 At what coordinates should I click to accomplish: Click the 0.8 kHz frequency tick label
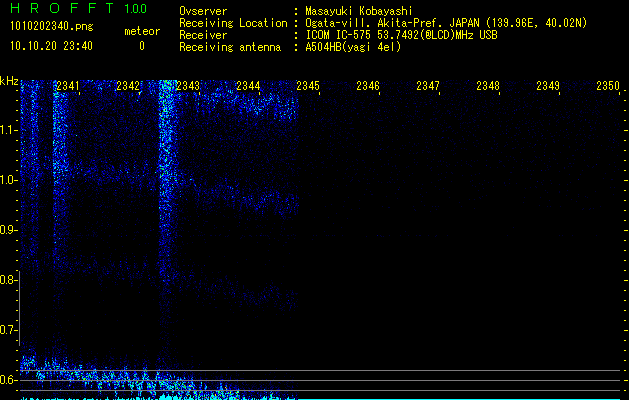point(8,280)
